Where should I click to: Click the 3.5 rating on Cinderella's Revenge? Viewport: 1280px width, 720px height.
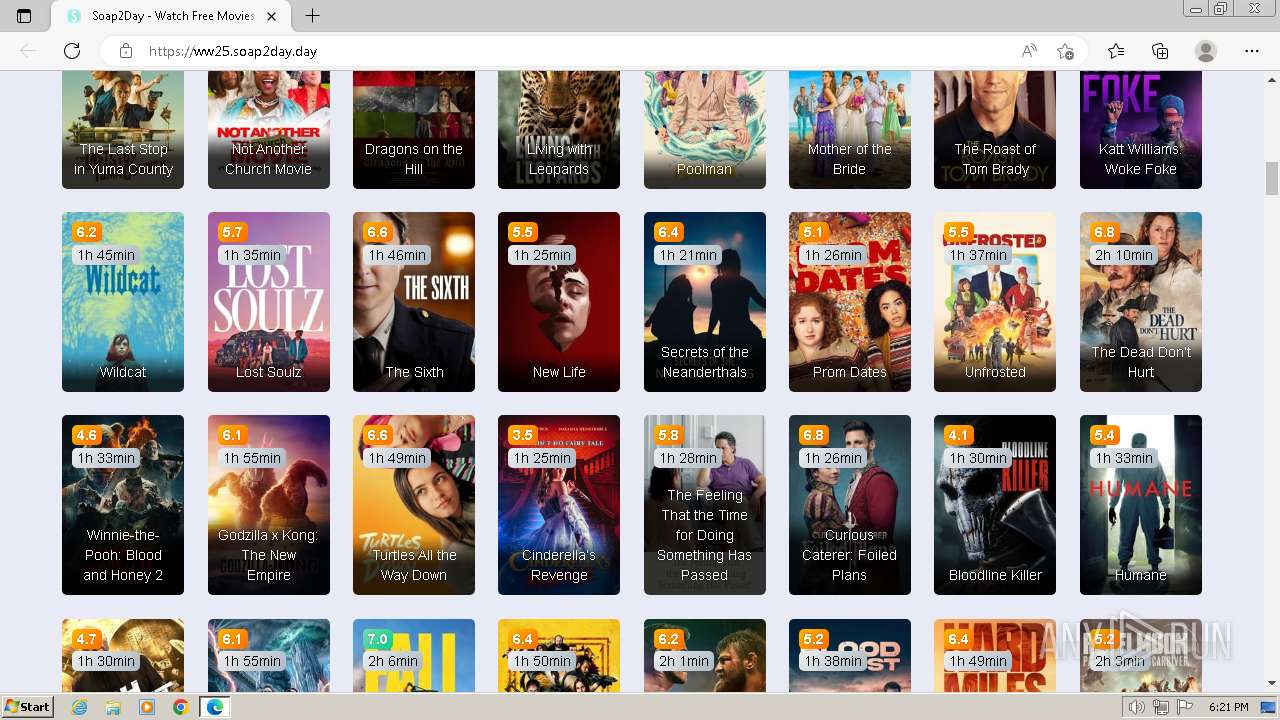pyautogui.click(x=522, y=435)
